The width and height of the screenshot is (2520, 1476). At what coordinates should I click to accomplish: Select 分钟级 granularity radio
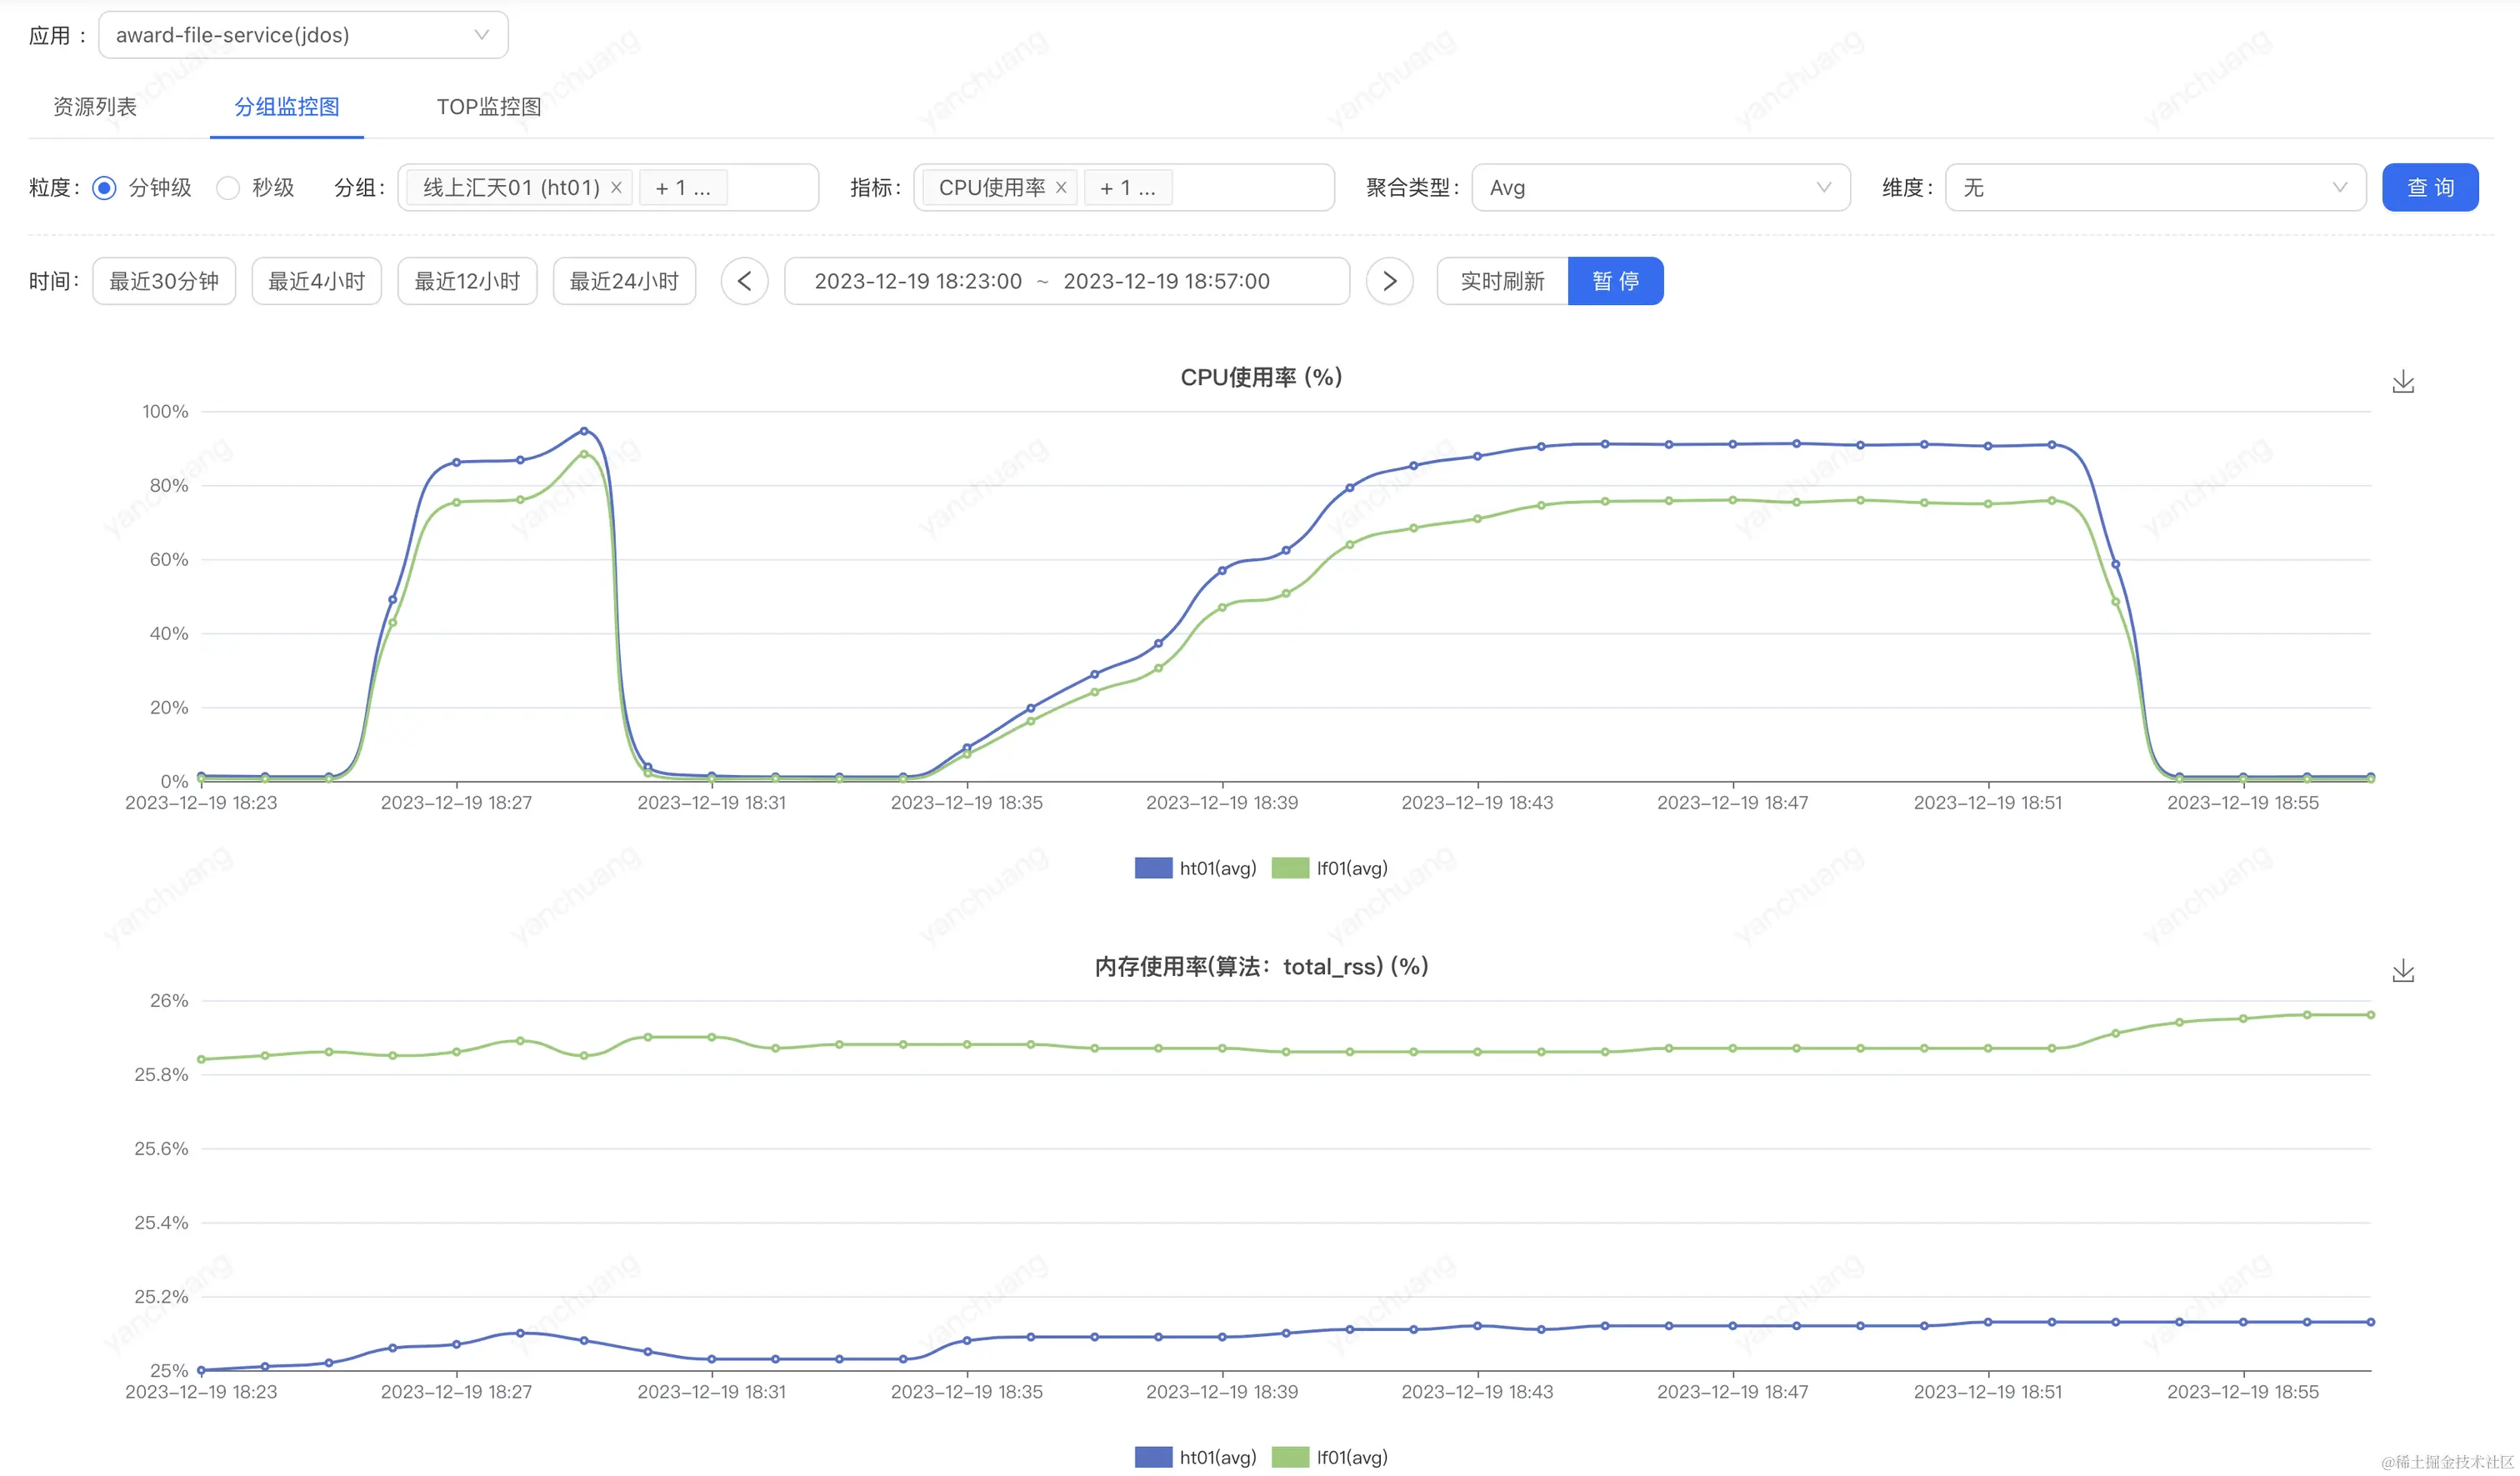(104, 188)
